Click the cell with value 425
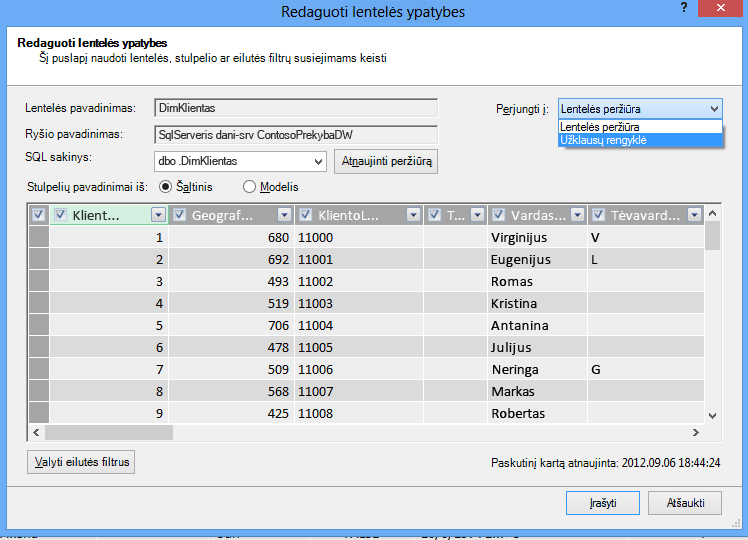This screenshot has height=540, width=748. [231, 413]
